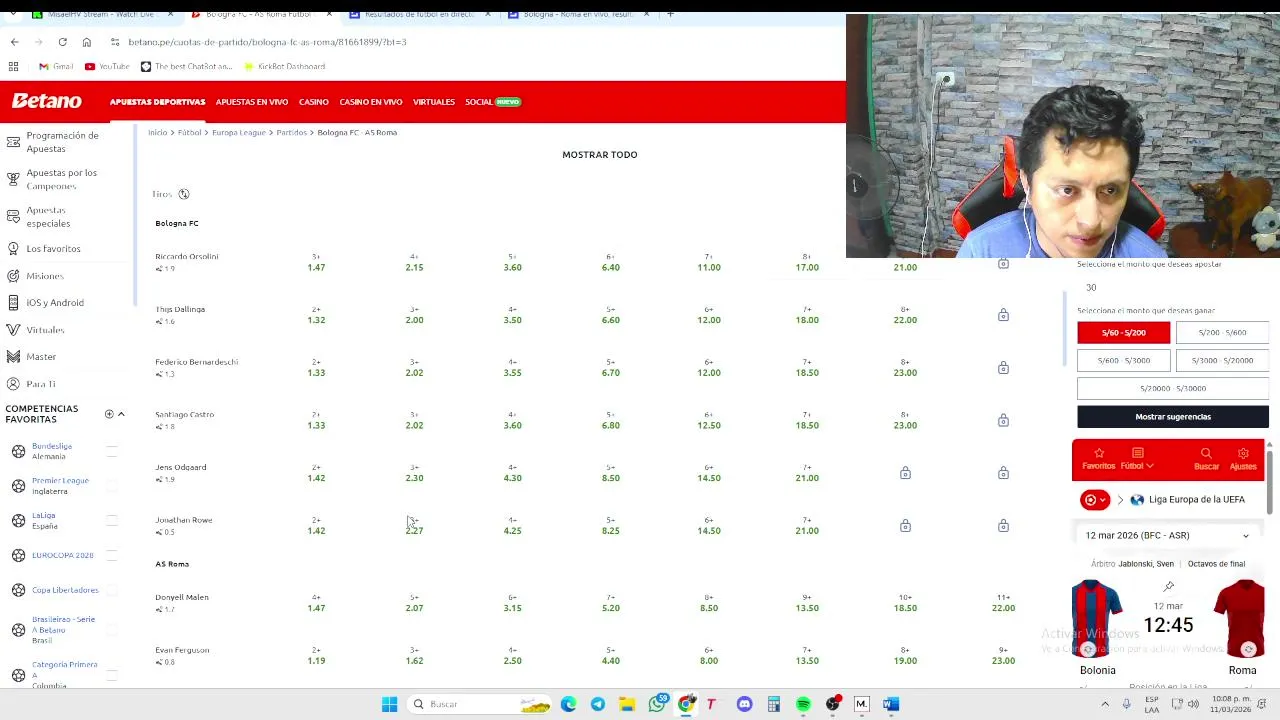Toggle EUROCOPA 2028 favorite checkbox
The image size is (1280, 720).
[x=112, y=555]
